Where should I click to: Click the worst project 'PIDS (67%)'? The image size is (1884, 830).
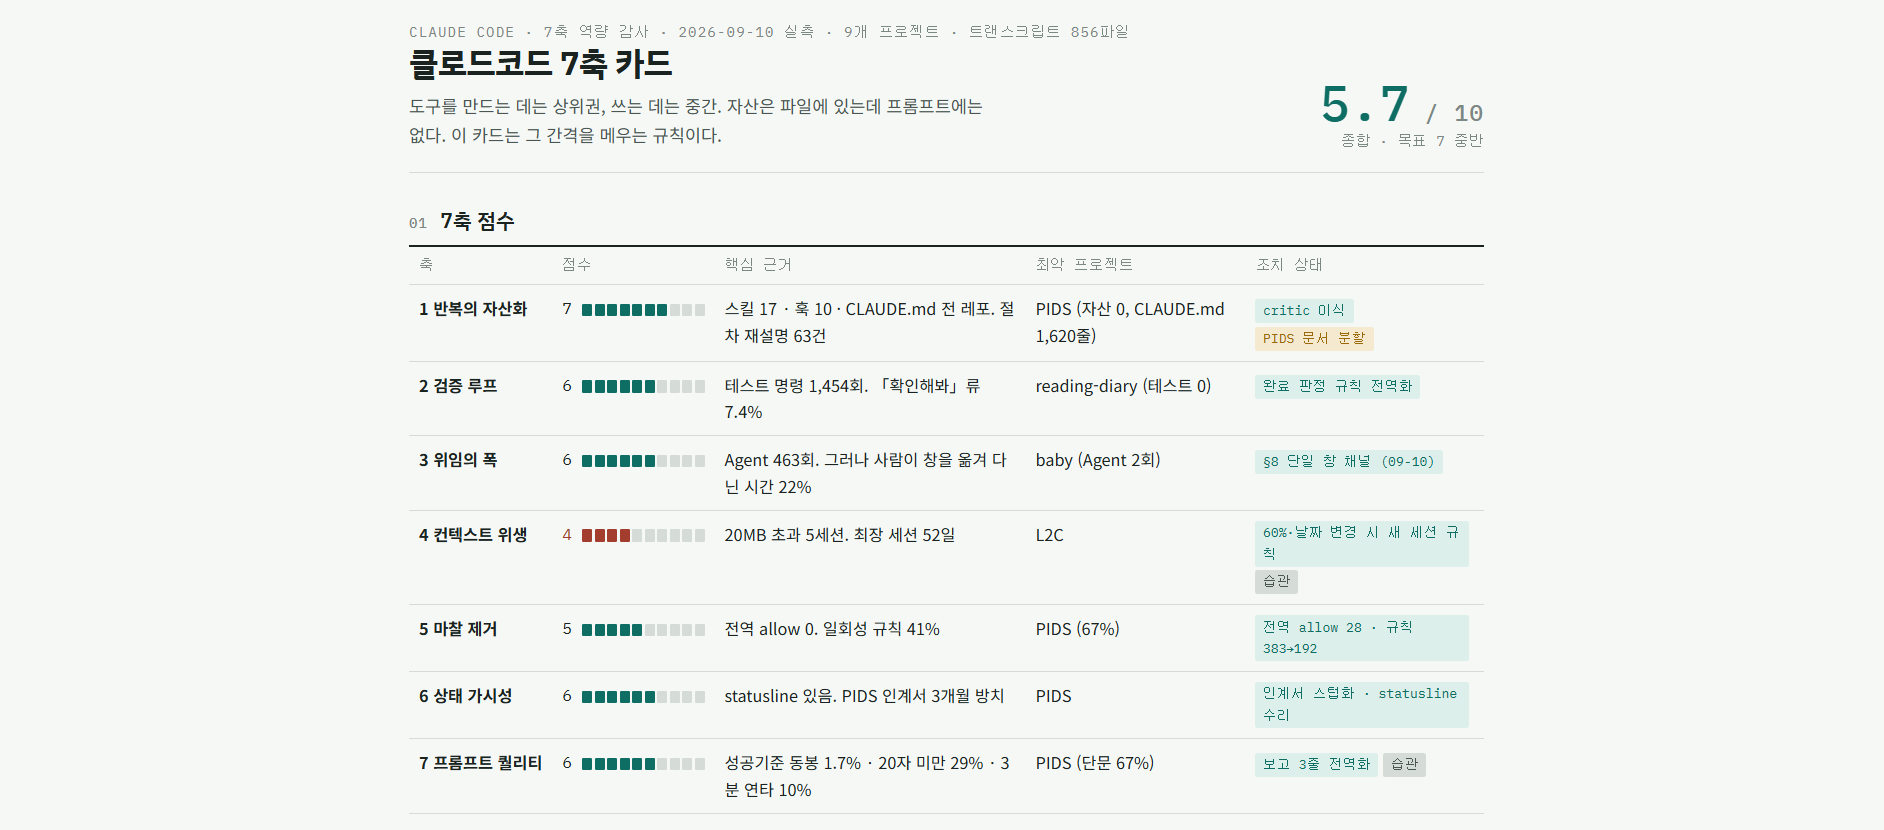[x=1078, y=630]
